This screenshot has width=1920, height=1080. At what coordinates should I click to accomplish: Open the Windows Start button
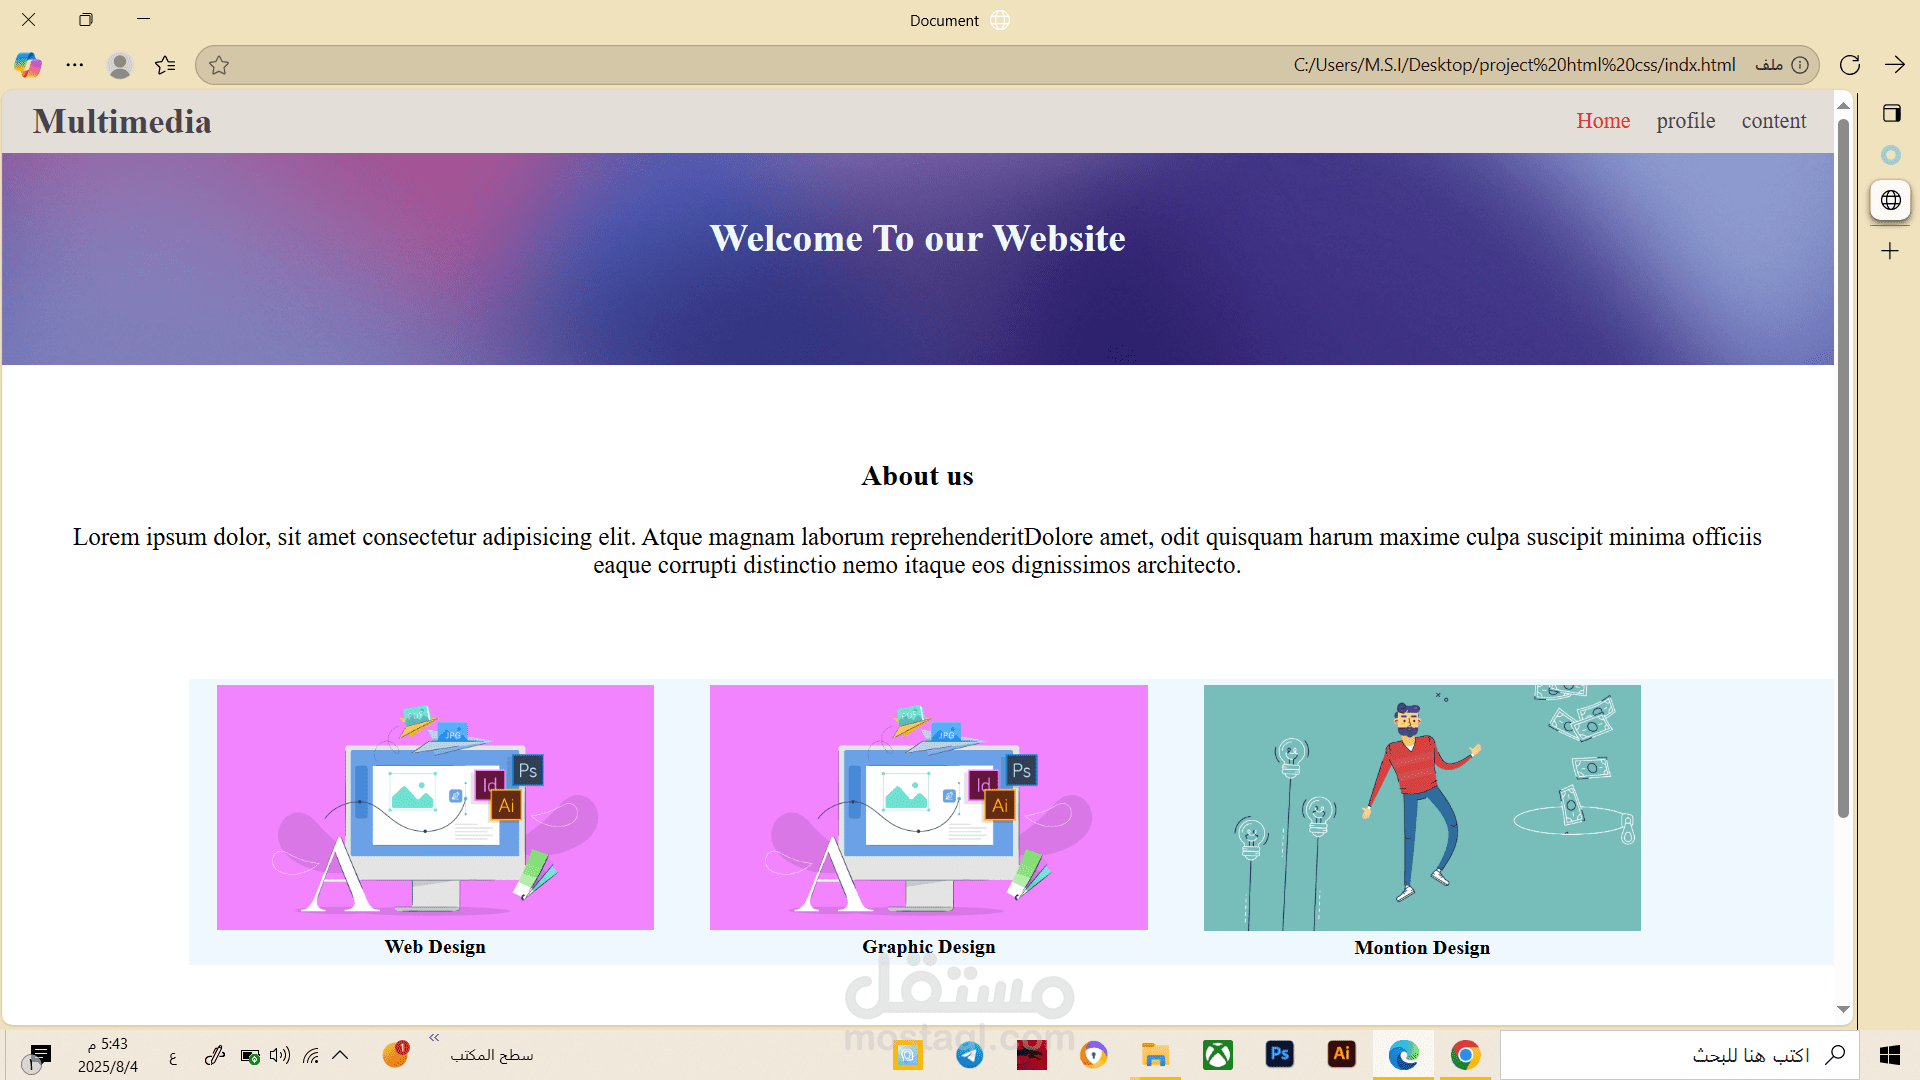(1889, 1055)
